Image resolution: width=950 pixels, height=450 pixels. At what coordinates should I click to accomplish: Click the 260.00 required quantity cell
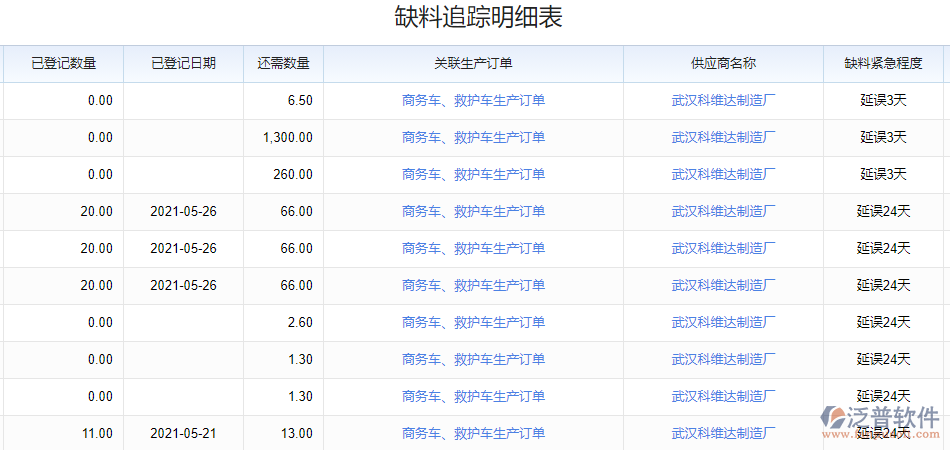point(293,174)
